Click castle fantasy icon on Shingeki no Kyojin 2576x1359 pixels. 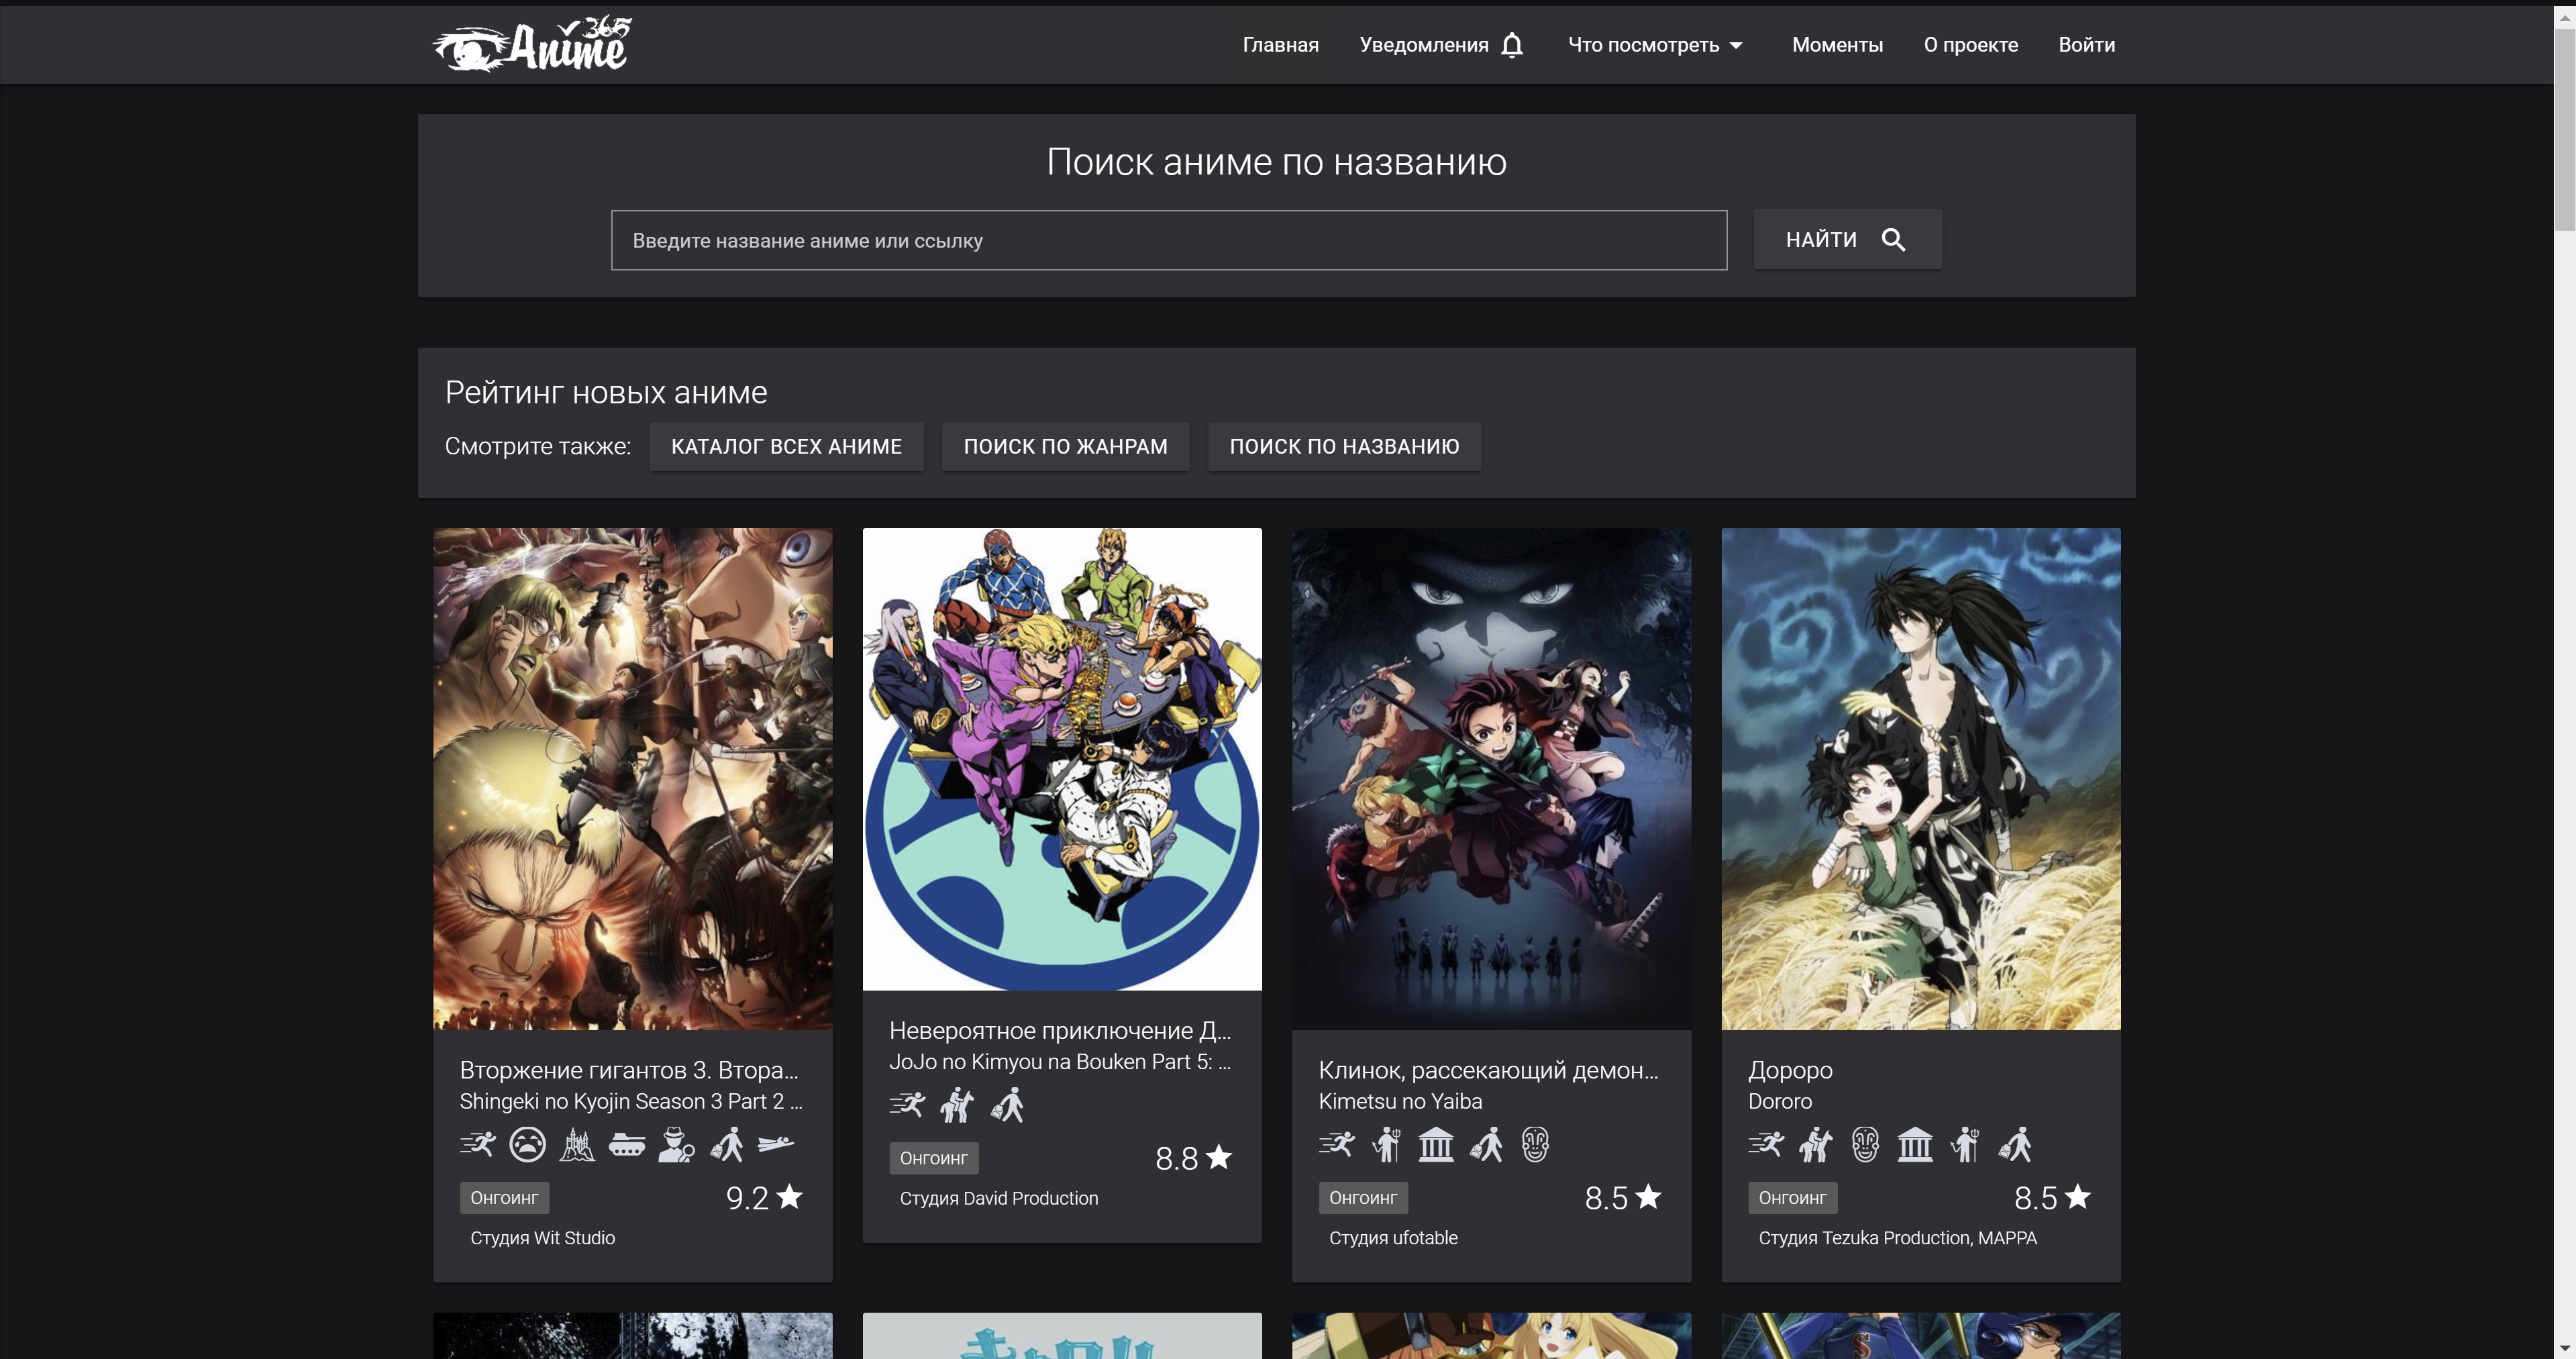point(577,1144)
